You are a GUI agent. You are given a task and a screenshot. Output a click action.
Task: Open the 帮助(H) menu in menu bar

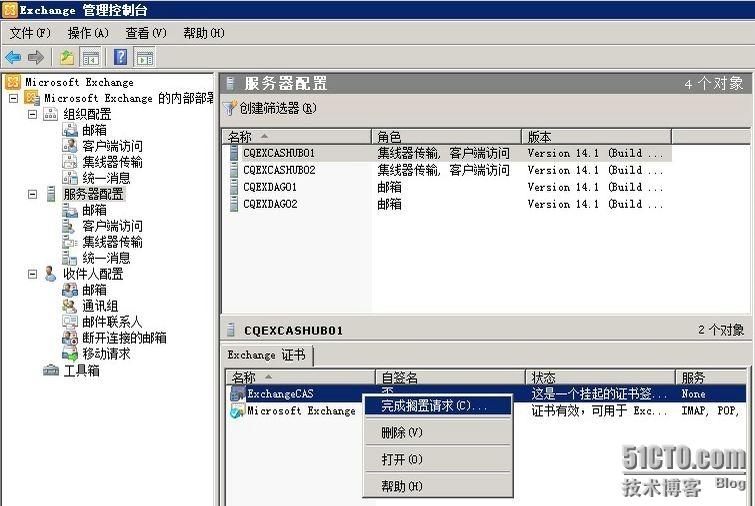tap(204, 33)
